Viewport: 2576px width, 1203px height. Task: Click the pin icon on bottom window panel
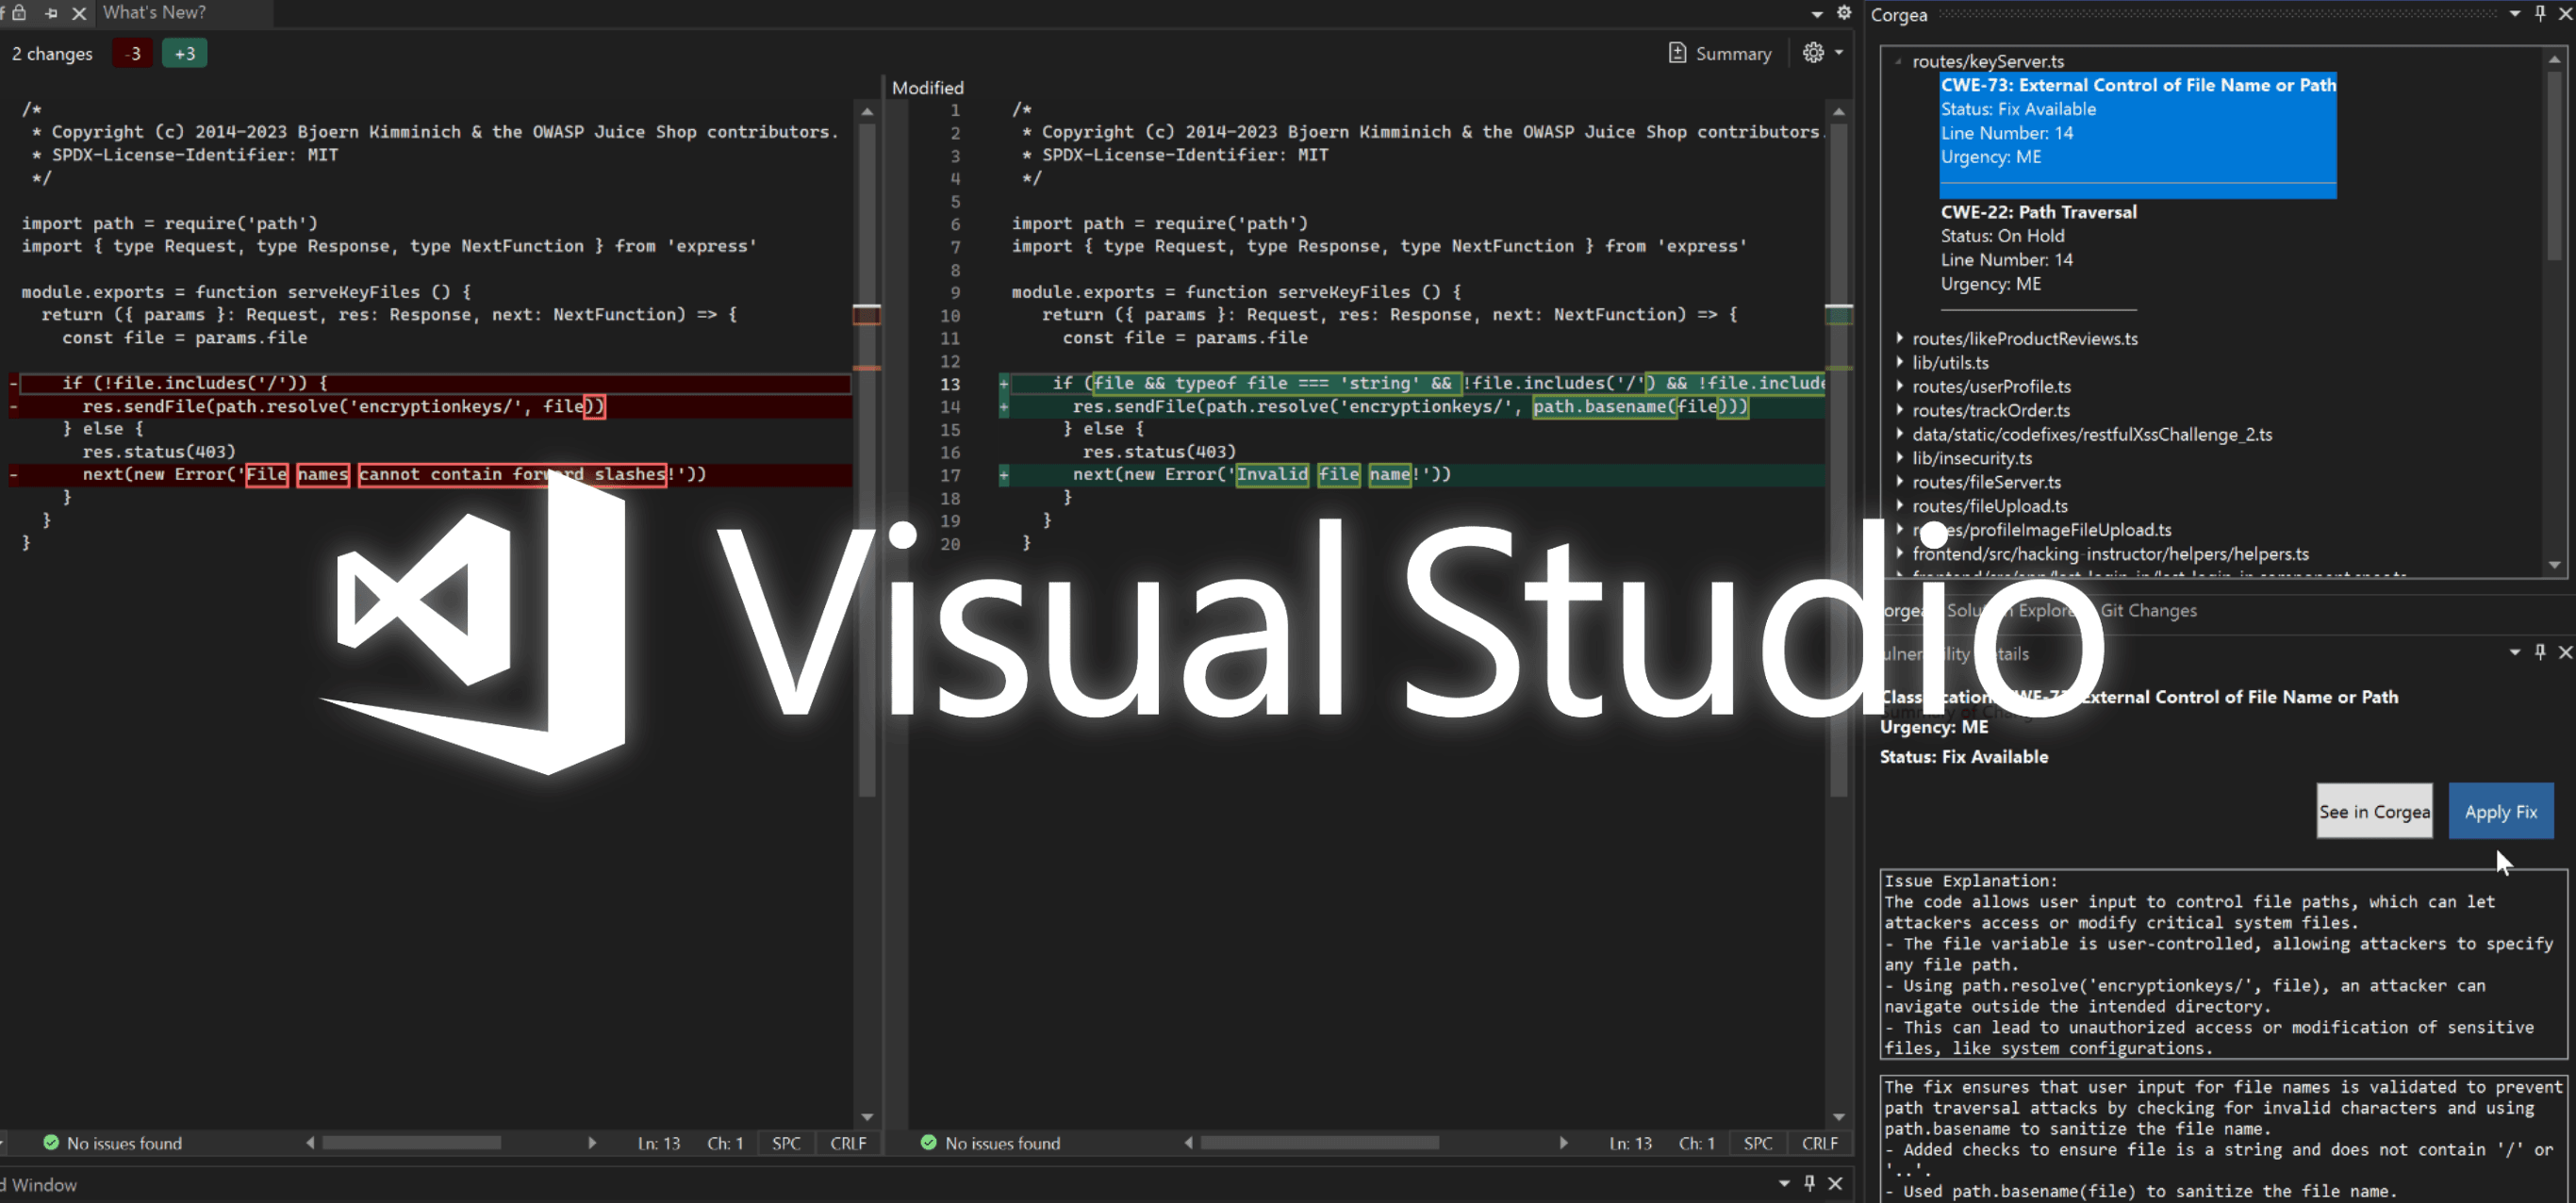pyautogui.click(x=1809, y=1183)
